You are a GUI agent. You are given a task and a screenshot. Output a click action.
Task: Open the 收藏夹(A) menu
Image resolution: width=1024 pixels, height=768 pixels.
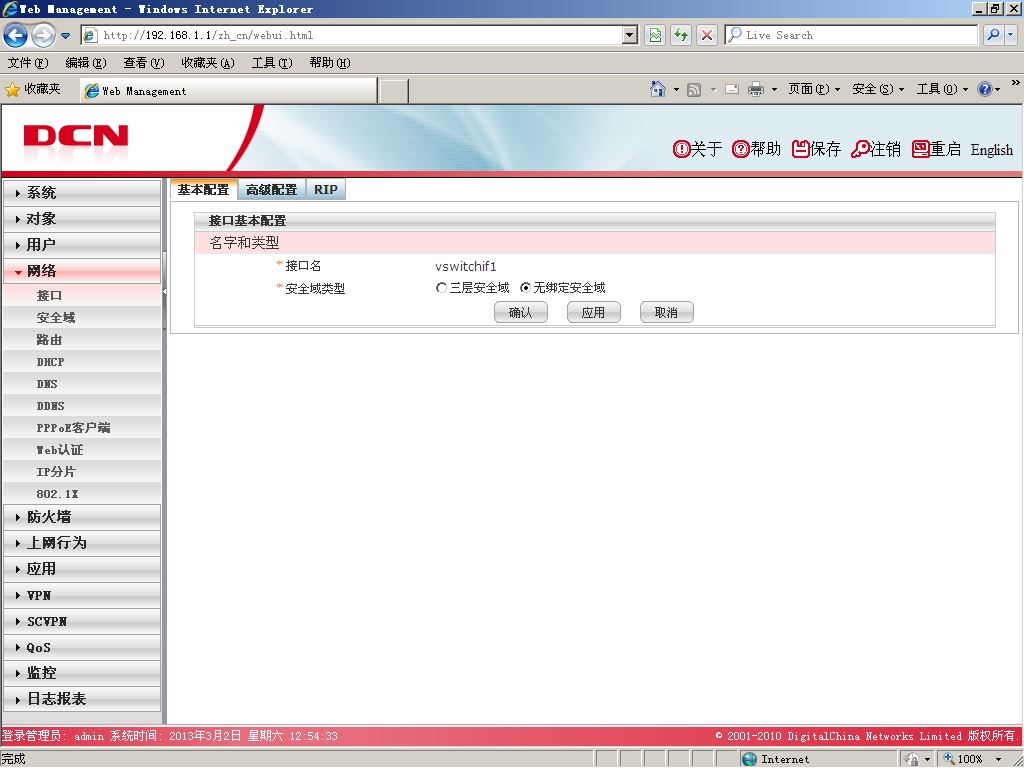(208, 63)
